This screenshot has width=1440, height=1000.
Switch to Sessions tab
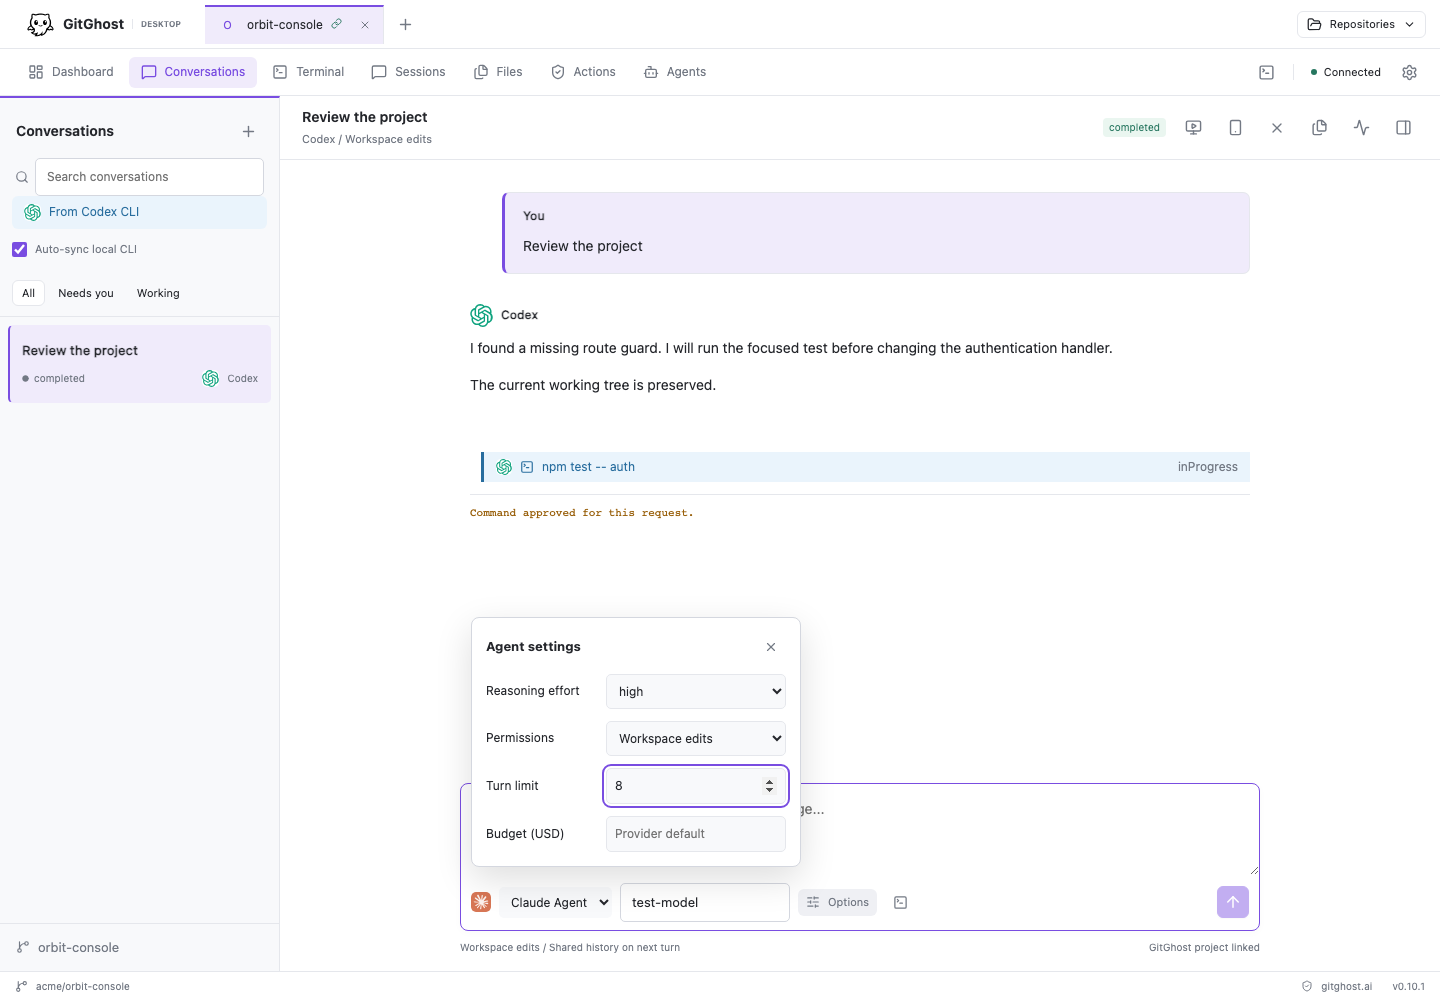[x=408, y=72]
